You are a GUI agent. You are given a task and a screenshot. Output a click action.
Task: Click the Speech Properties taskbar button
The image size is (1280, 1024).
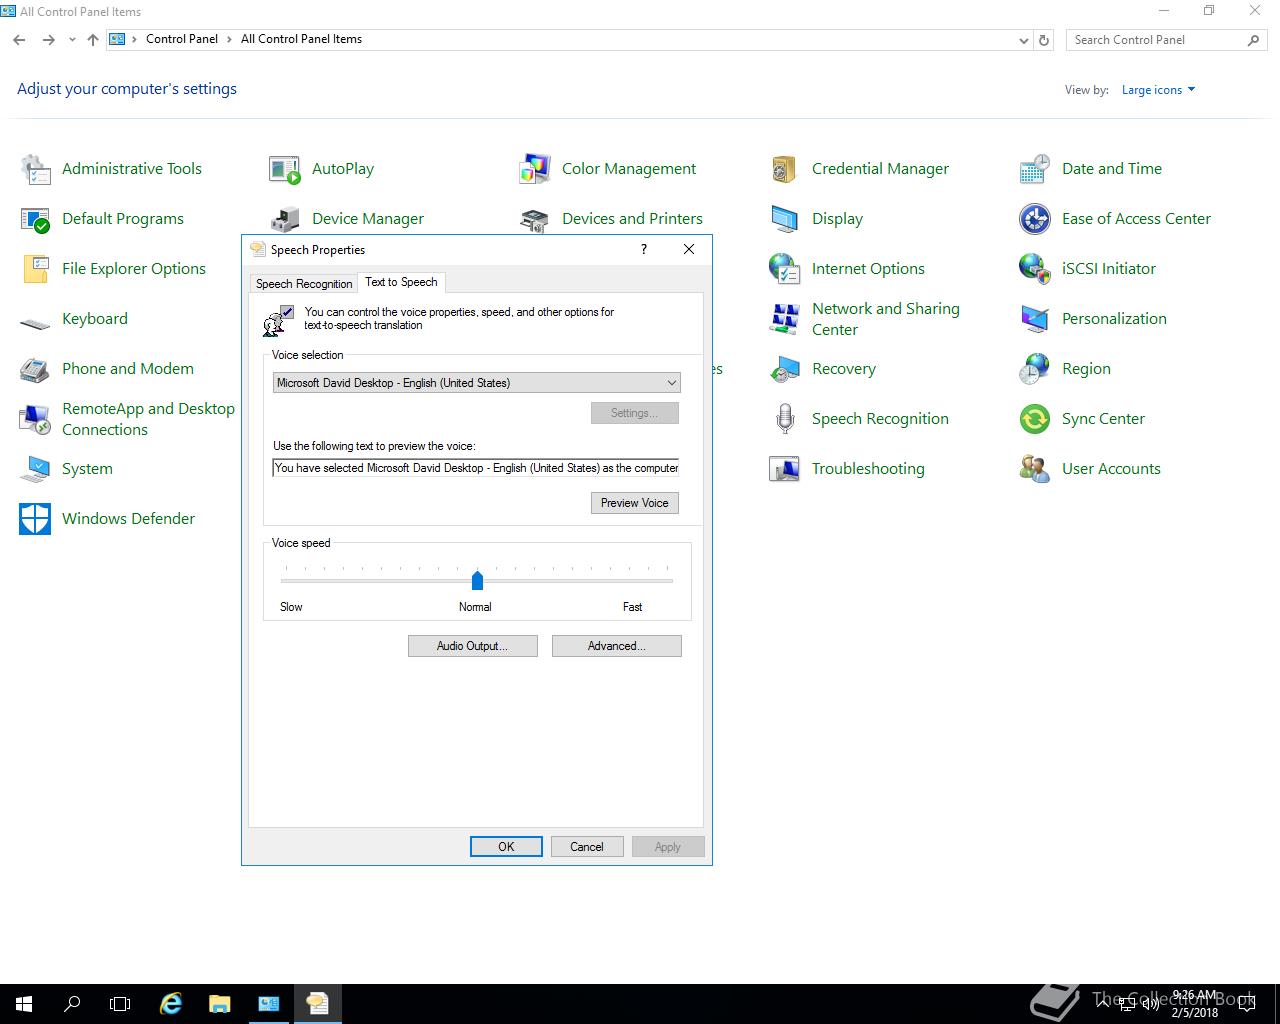click(318, 1004)
